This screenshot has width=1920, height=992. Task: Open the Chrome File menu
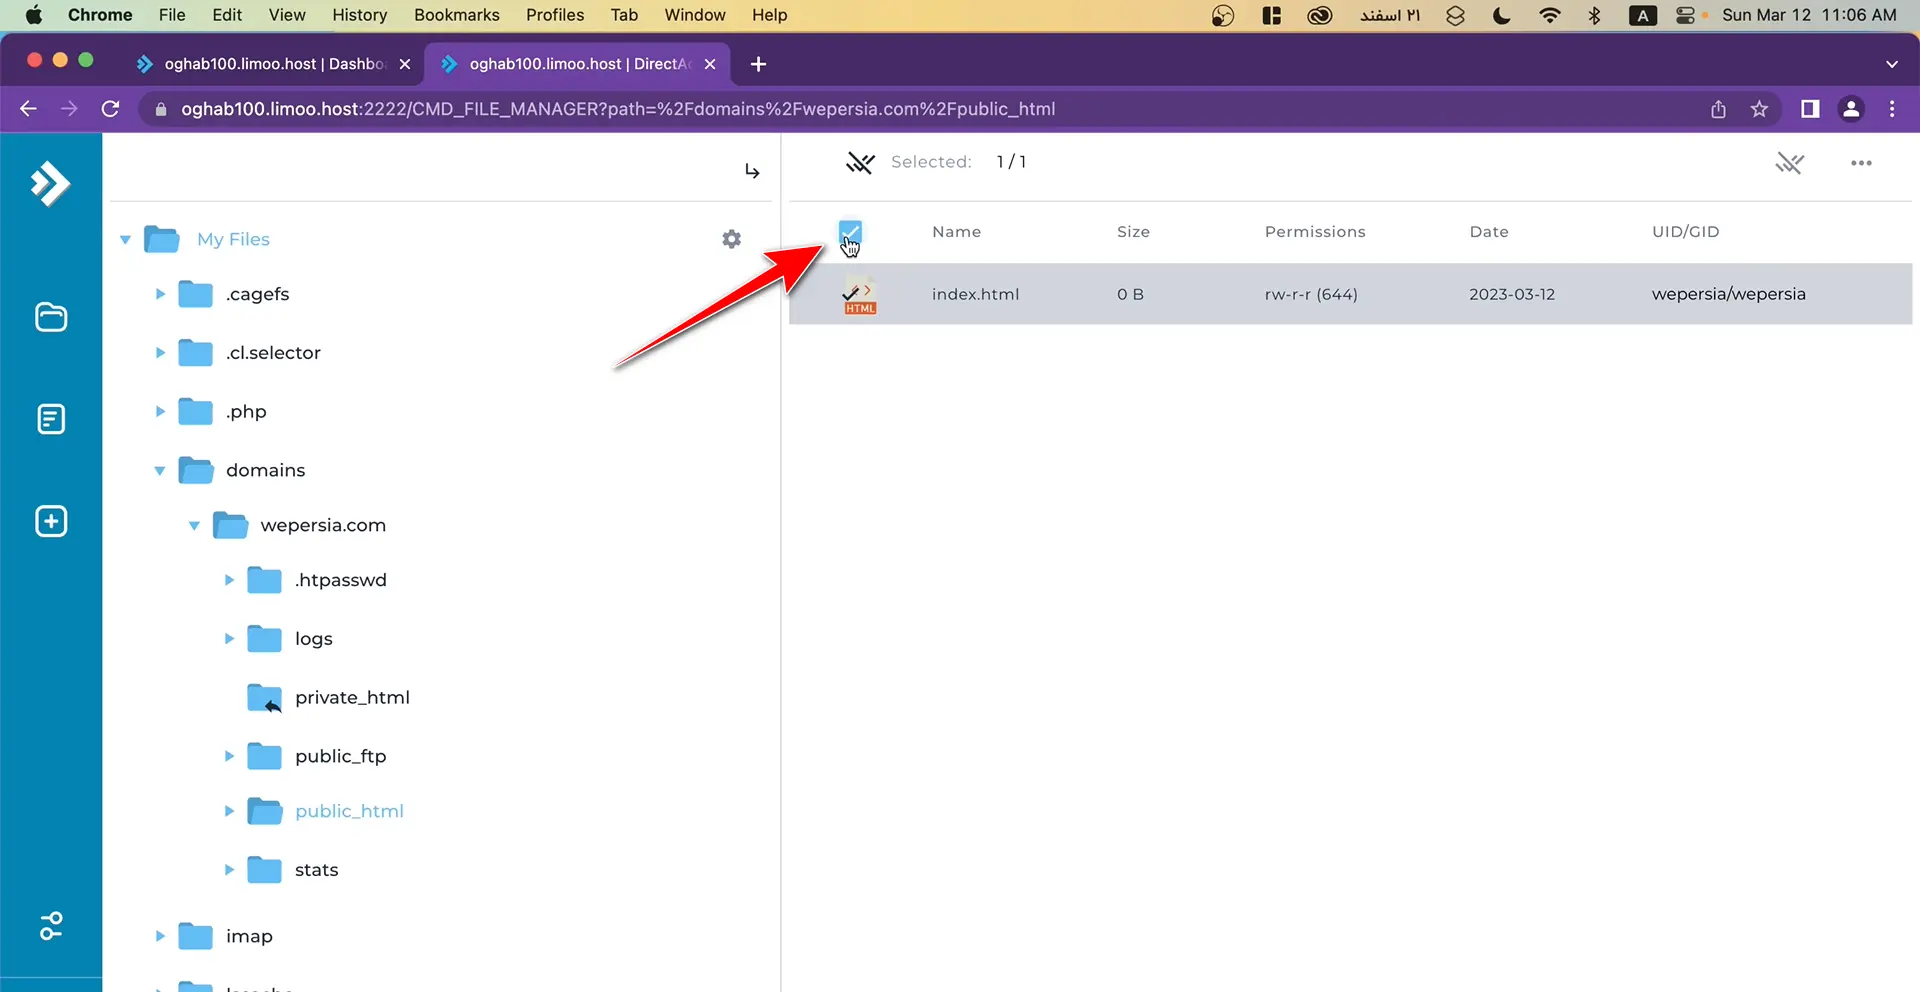point(172,15)
